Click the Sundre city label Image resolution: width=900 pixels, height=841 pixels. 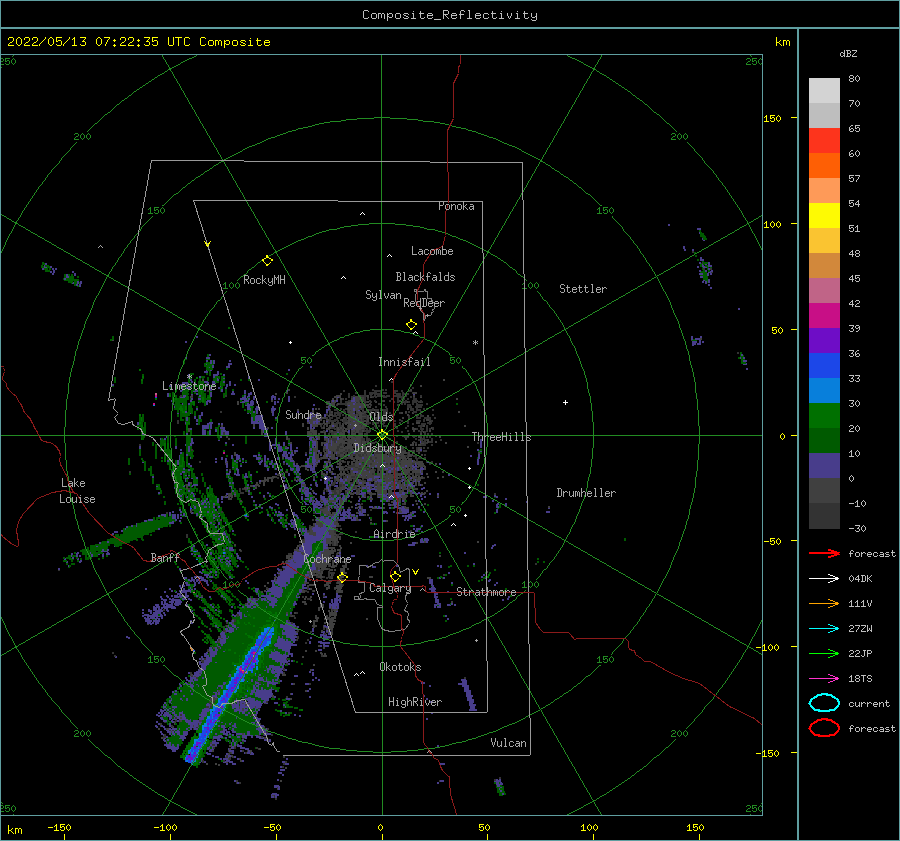coord(303,414)
